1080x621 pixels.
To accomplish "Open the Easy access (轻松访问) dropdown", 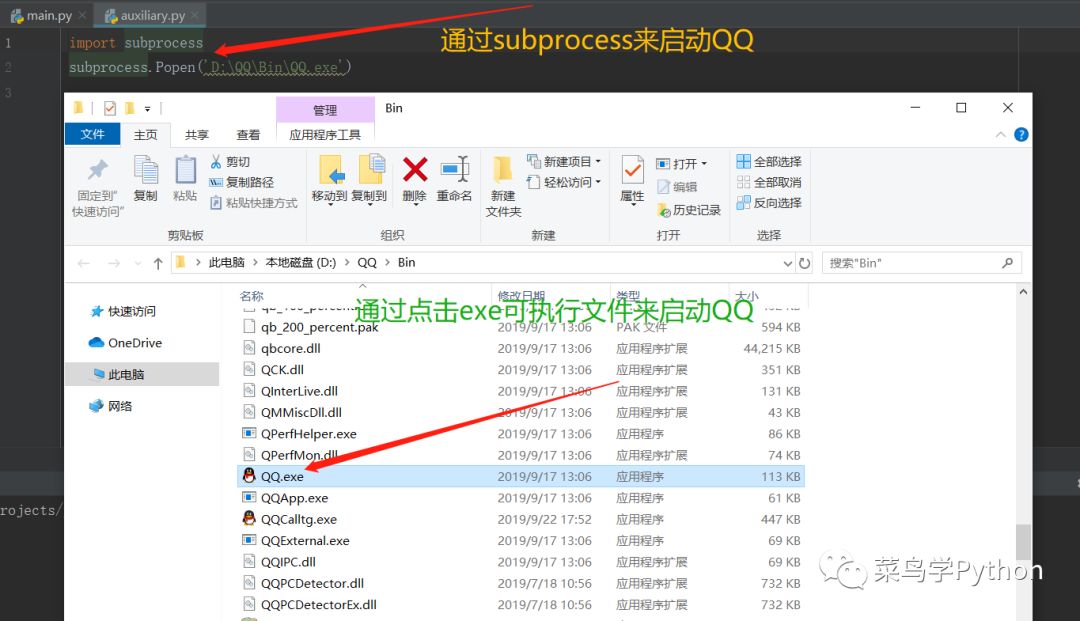I will click(x=598, y=182).
